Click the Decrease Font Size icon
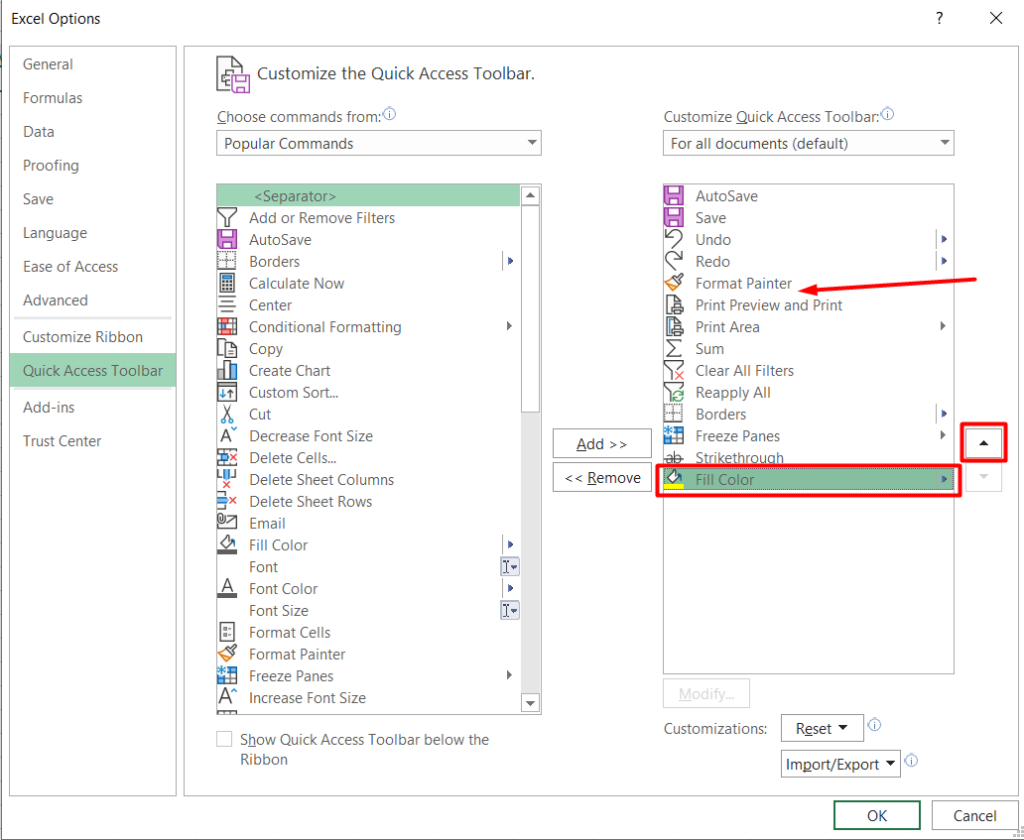The width and height of the screenshot is (1024, 840). (x=227, y=436)
